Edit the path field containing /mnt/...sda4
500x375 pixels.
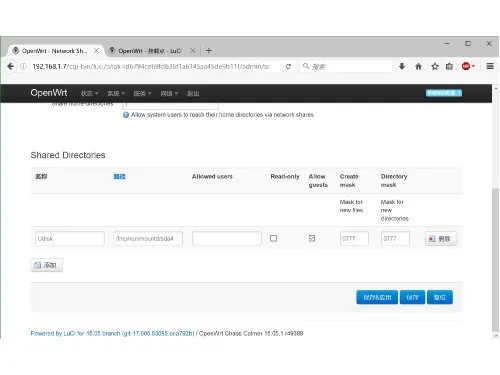tap(148, 238)
